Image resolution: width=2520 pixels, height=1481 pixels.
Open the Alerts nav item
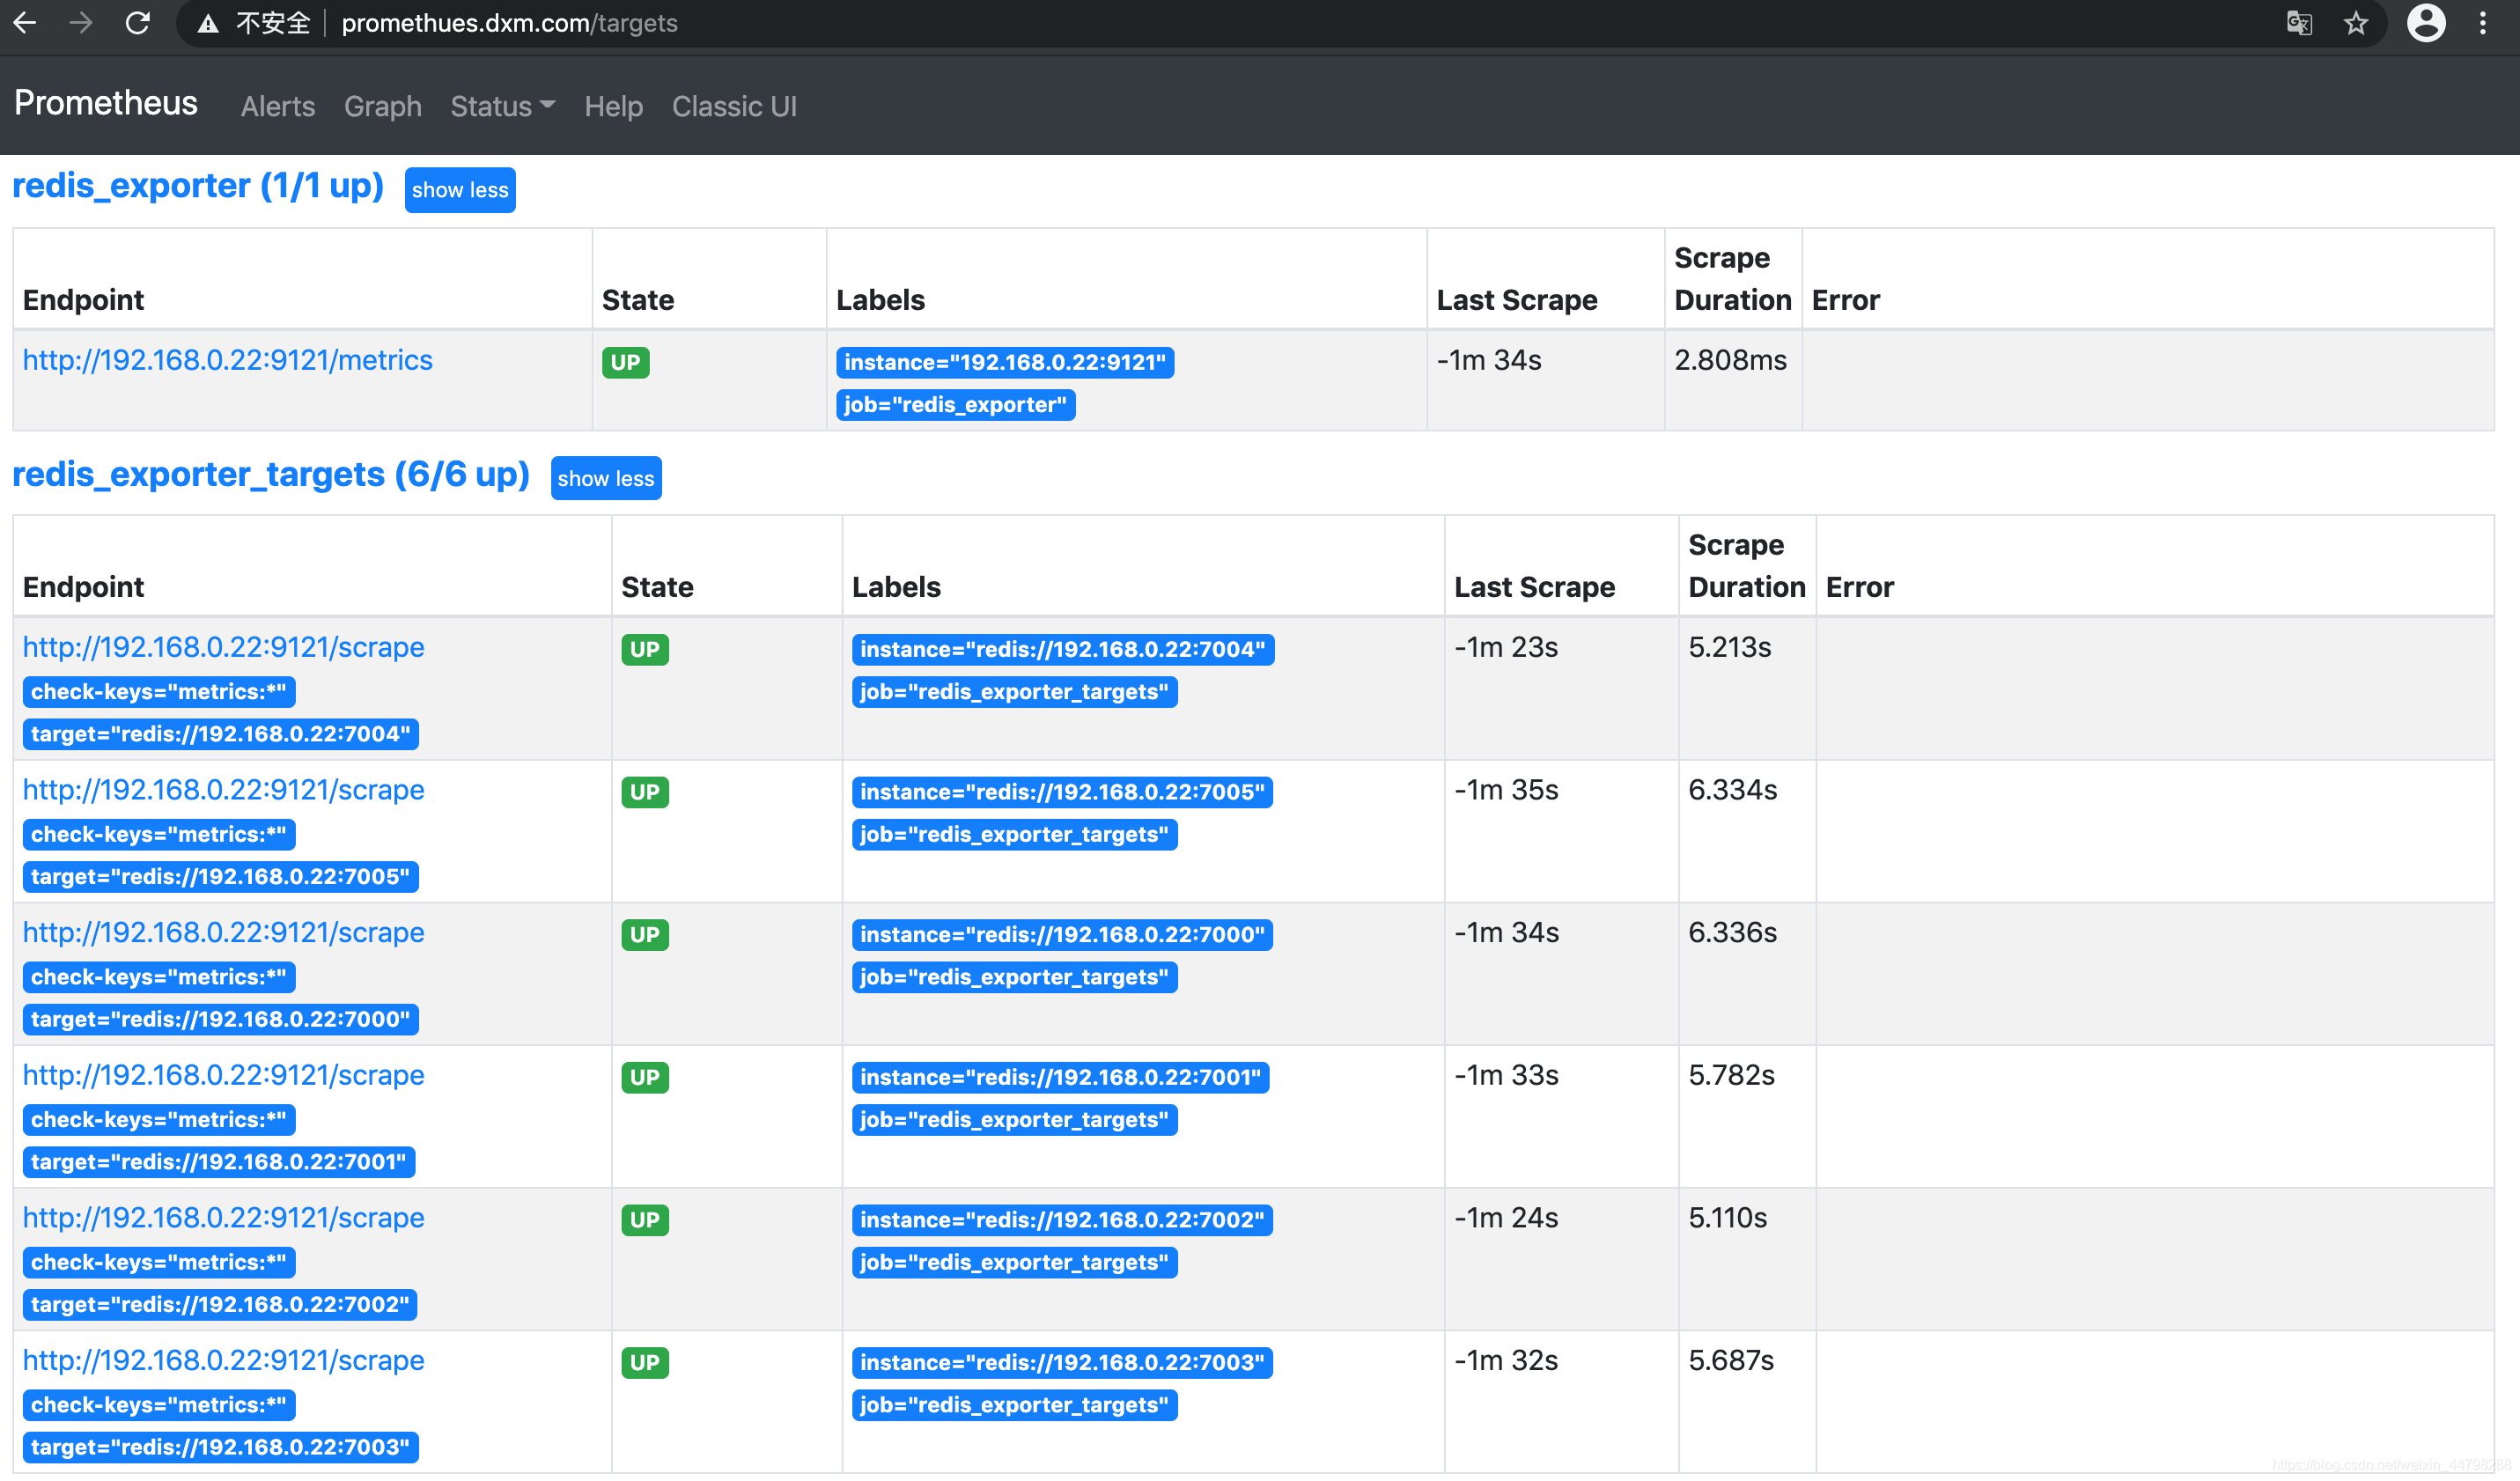pyautogui.click(x=277, y=106)
